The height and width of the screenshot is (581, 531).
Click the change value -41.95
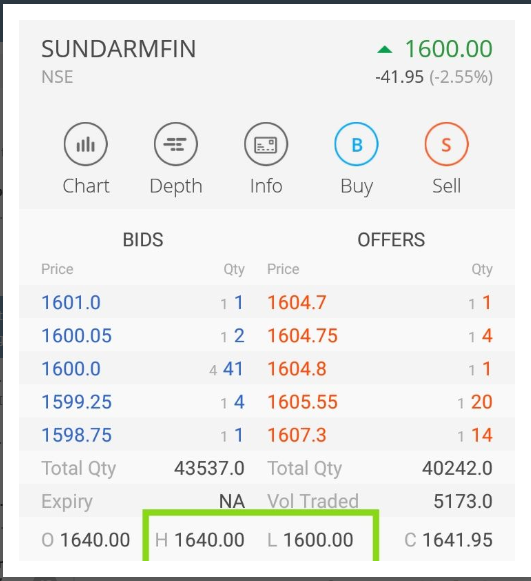coord(399,77)
